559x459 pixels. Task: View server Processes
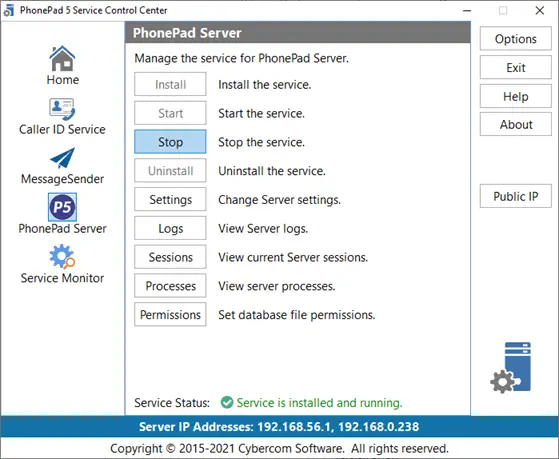tap(170, 286)
